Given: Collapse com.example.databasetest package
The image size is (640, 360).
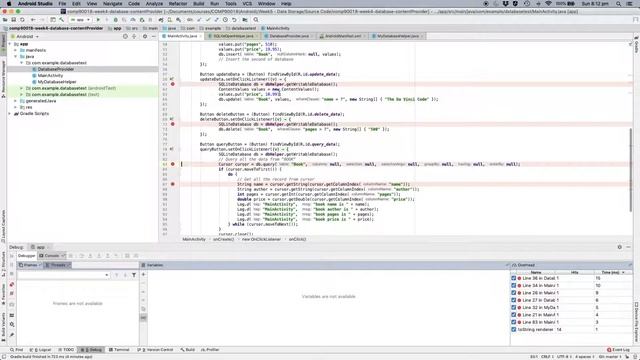Looking at the screenshot, I should (x=22, y=63).
